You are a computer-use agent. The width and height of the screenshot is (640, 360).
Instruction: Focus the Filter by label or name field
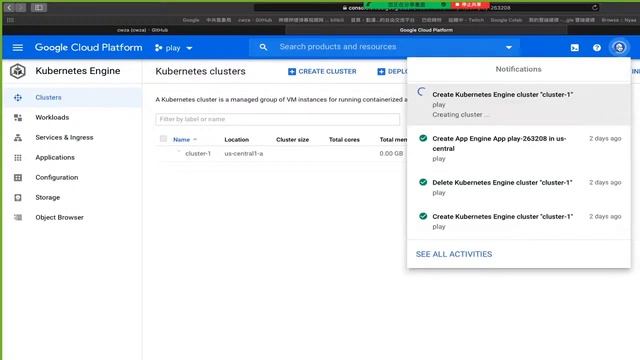(x=278, y=119)
